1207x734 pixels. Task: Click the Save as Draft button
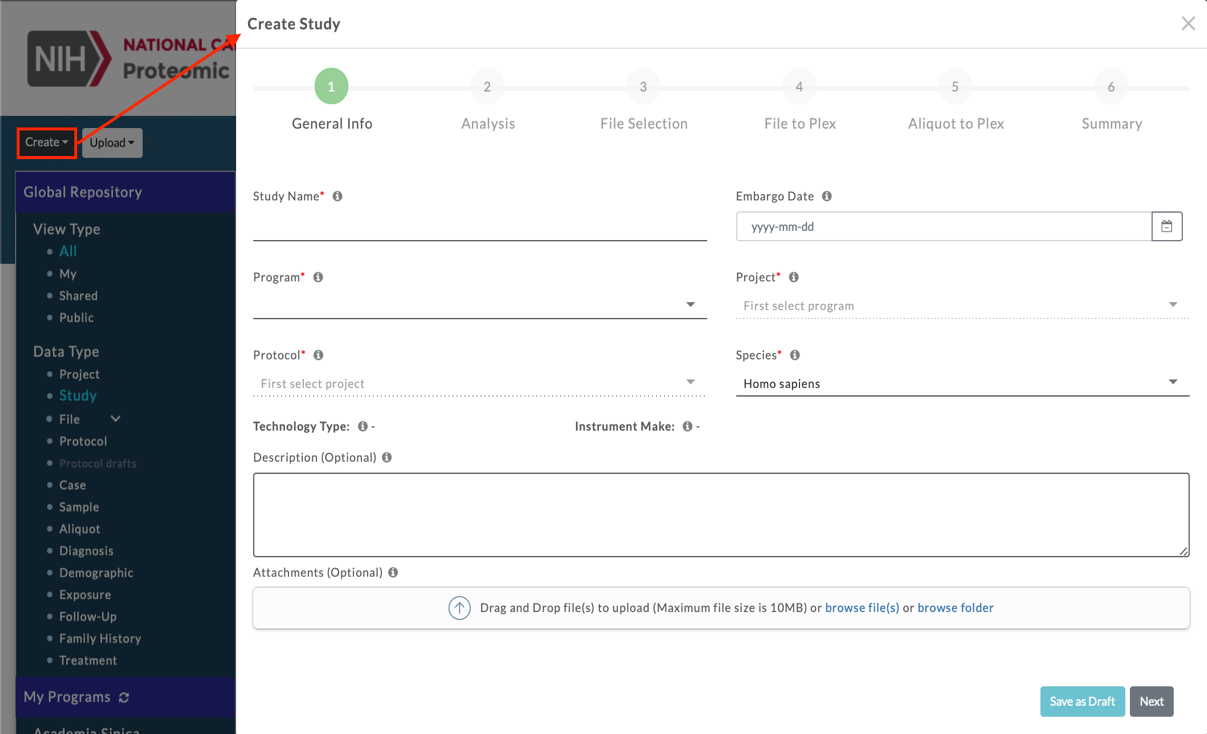[x=1082, y=701]
